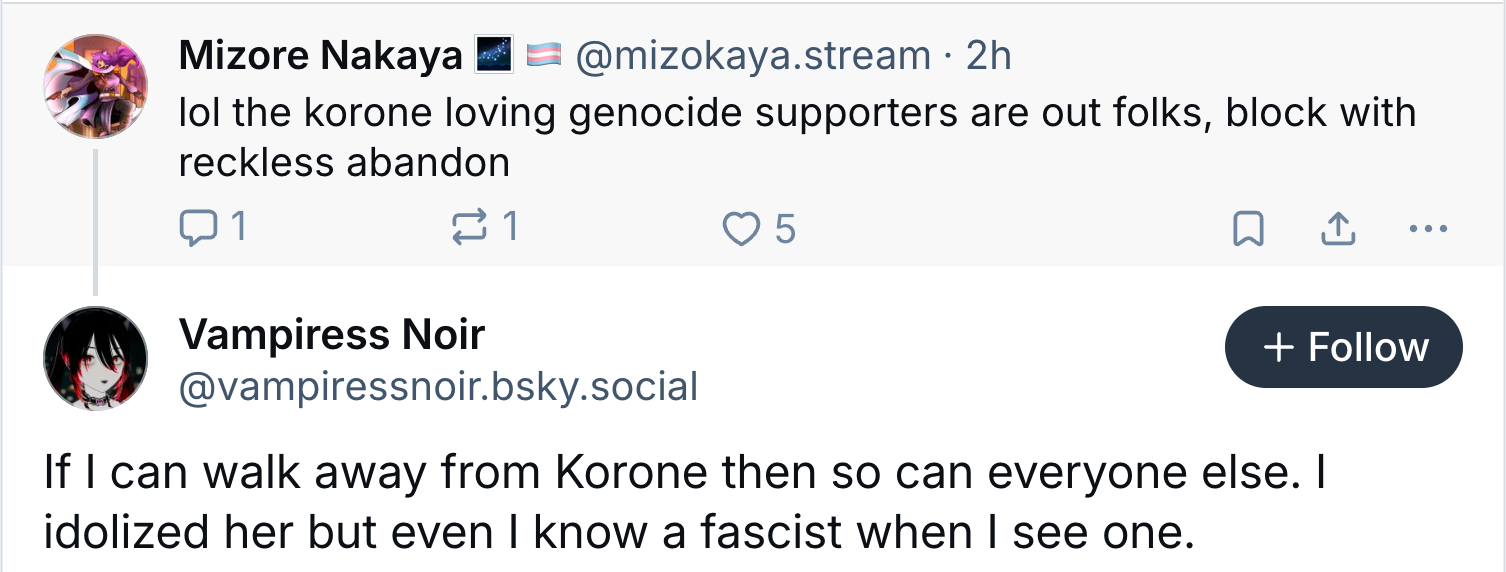
Task: Bookmark Mizore Nakaya's post
Action: pyautogui.click(x=1246, y=230)
